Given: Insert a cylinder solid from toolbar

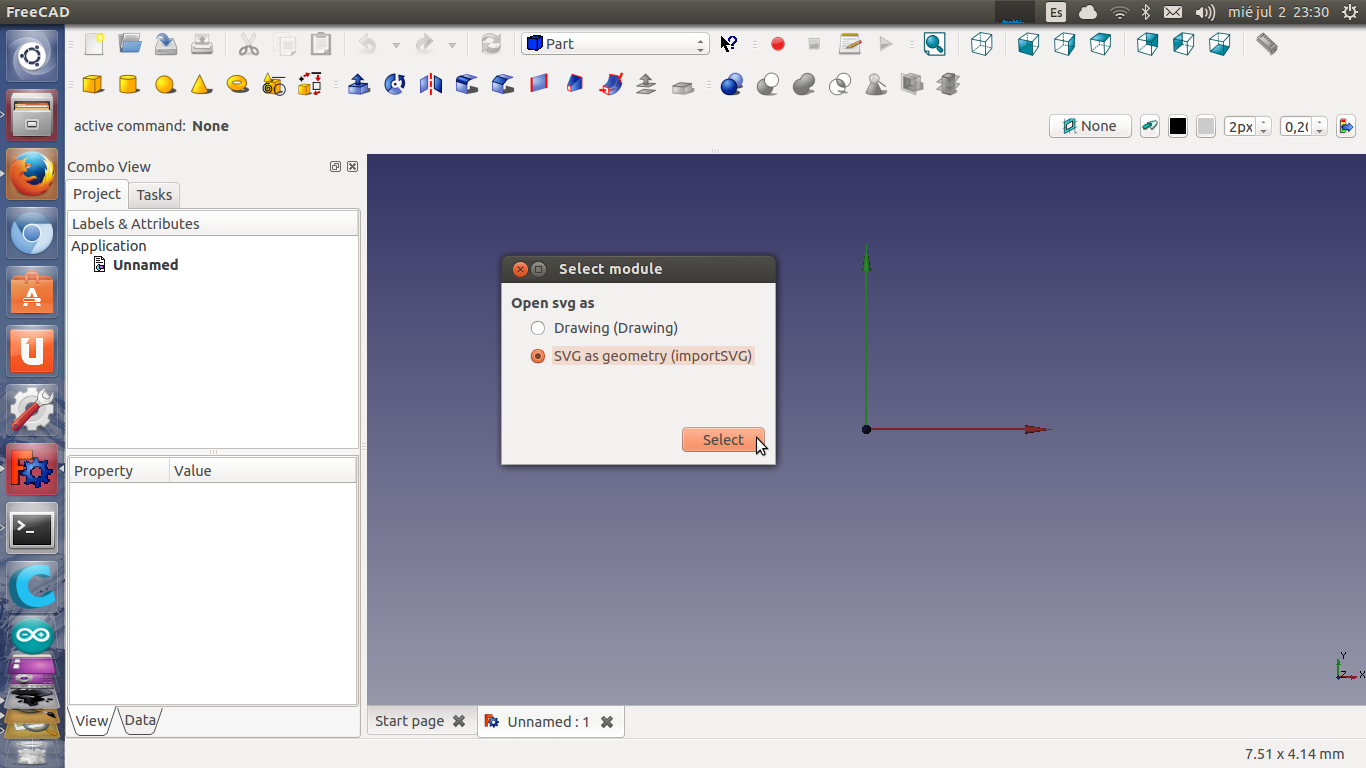Looking at the screenshot, I should click(x=129, y=85).
